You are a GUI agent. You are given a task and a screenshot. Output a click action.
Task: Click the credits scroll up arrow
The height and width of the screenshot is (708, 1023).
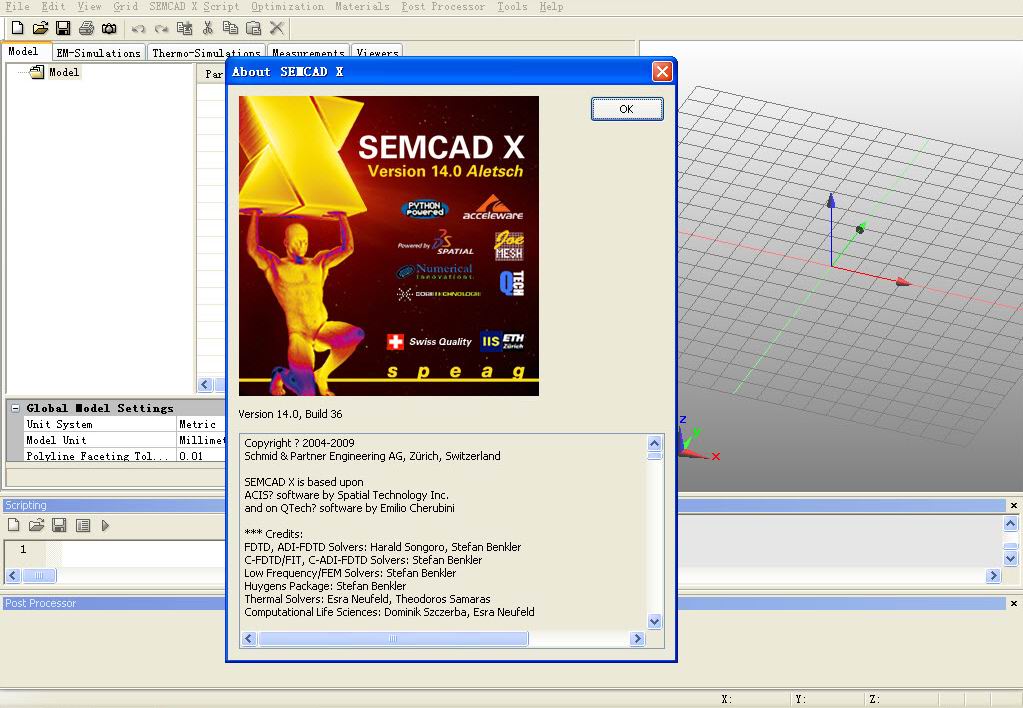654,444
